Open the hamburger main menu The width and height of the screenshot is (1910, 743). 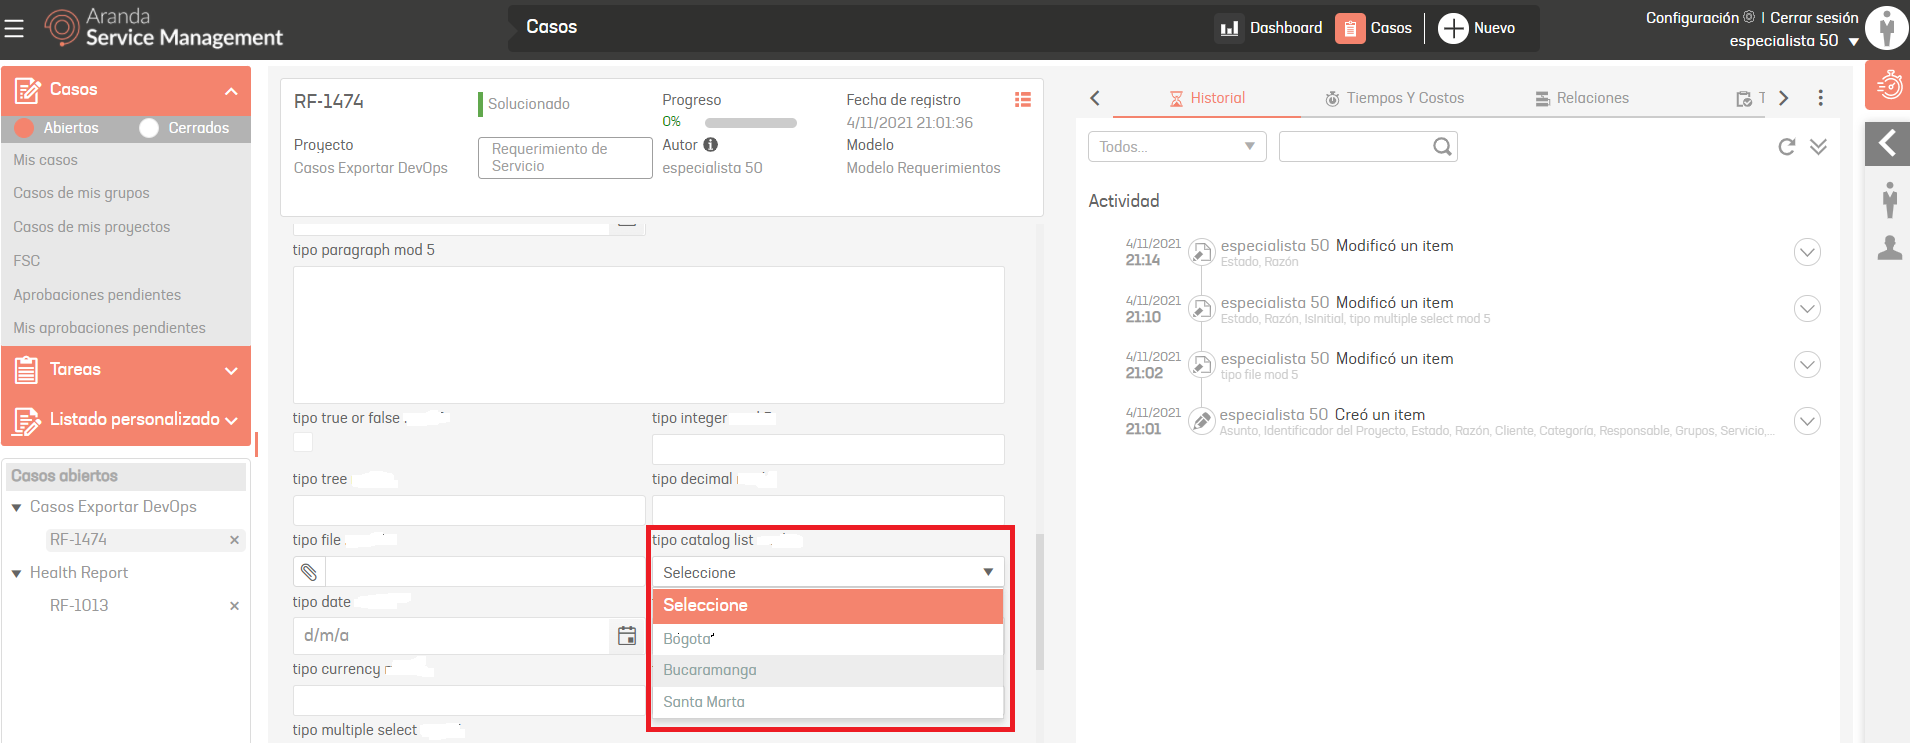point(14,29)
